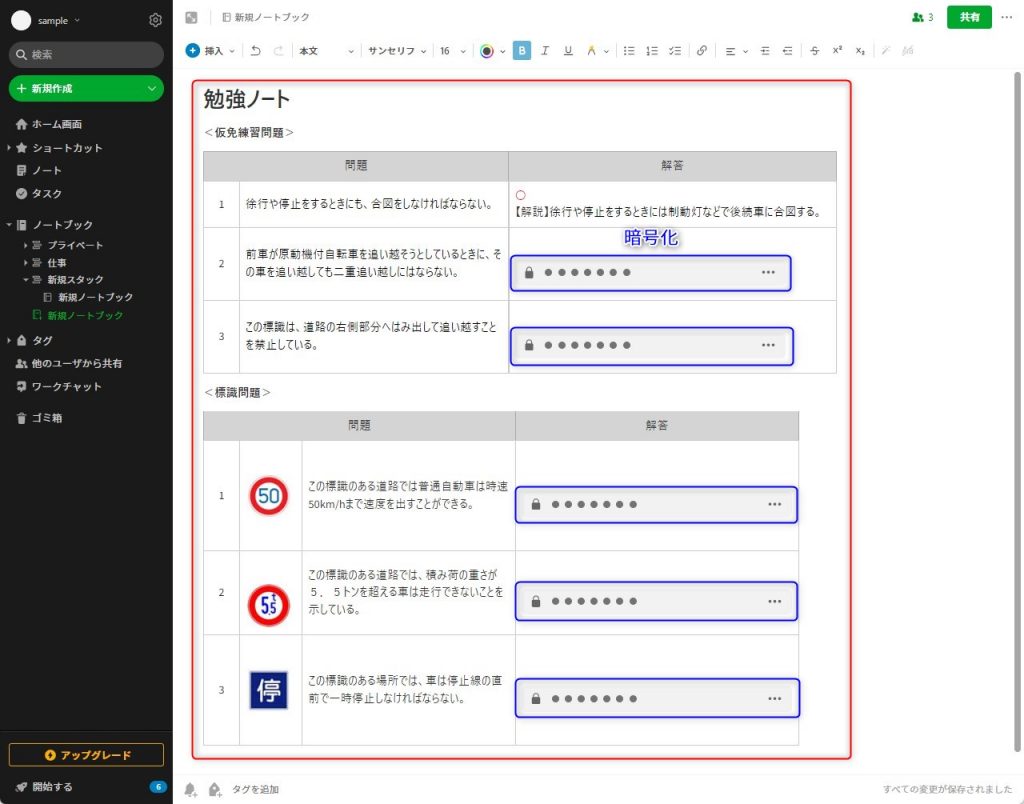Add a reminder with the bell icon
Image resolution: width=1024 pixels, height=804 pixels.
190,789
